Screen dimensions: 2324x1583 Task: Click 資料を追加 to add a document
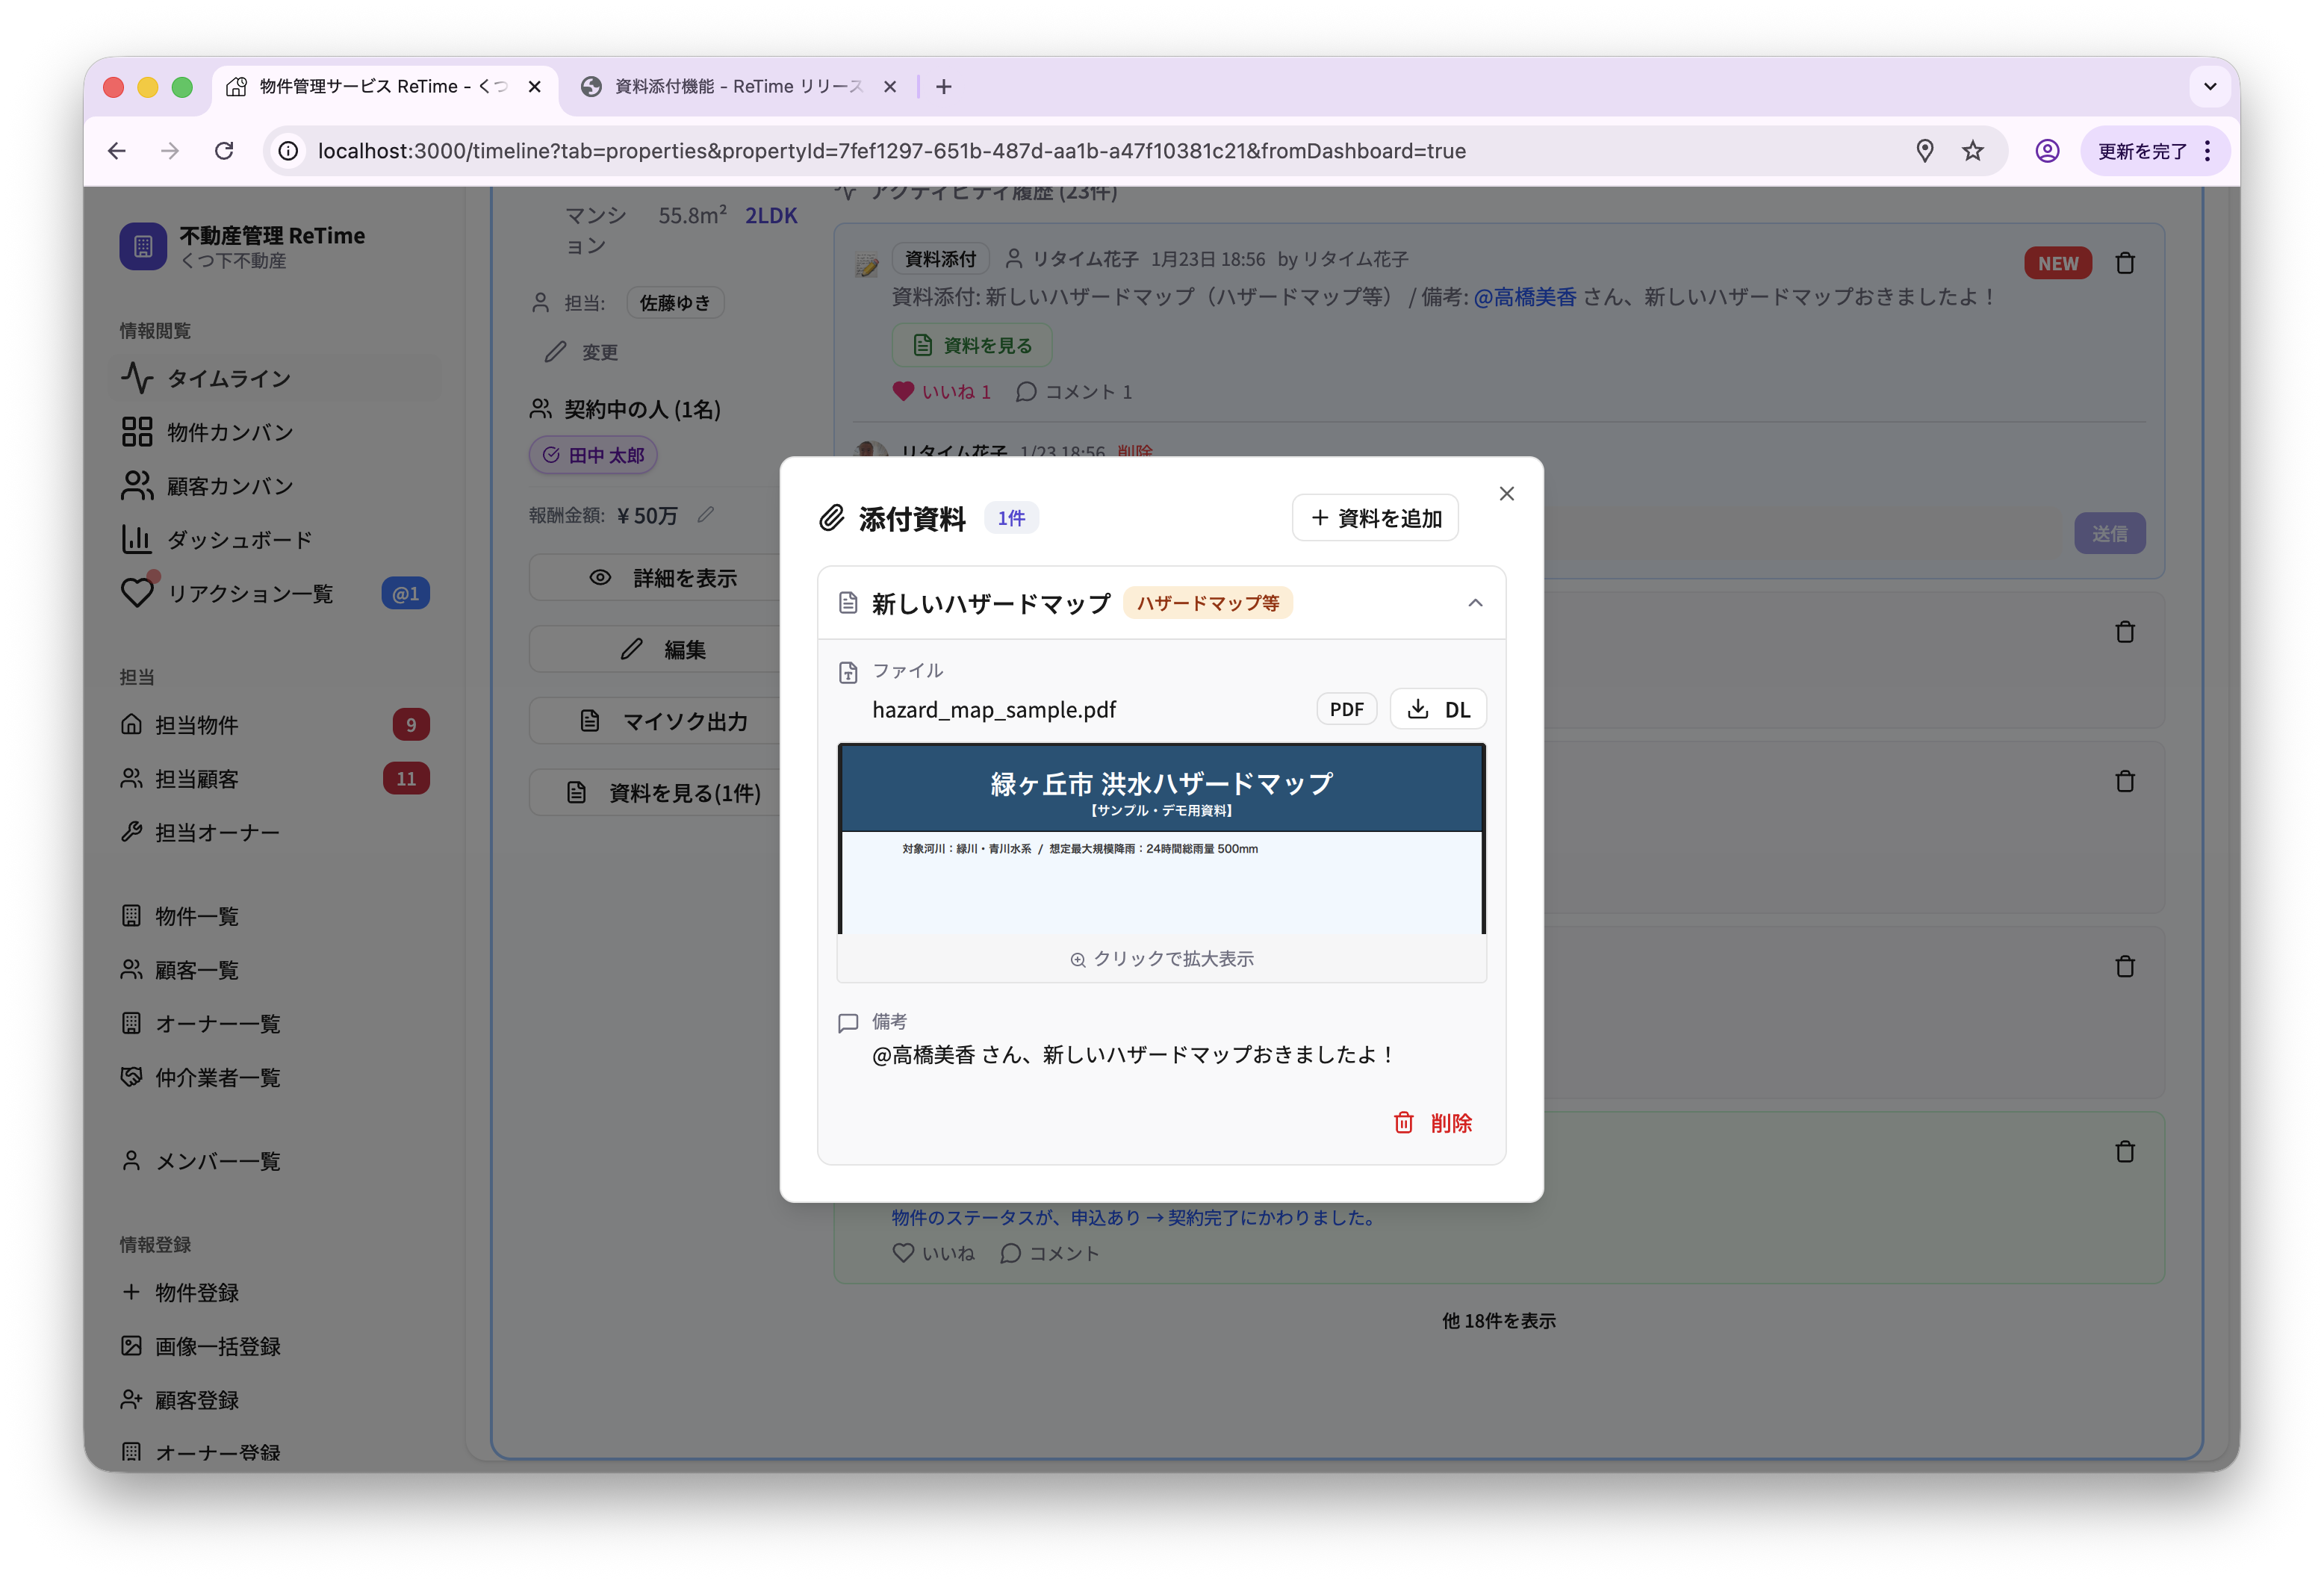click(x=1375, y=517)
